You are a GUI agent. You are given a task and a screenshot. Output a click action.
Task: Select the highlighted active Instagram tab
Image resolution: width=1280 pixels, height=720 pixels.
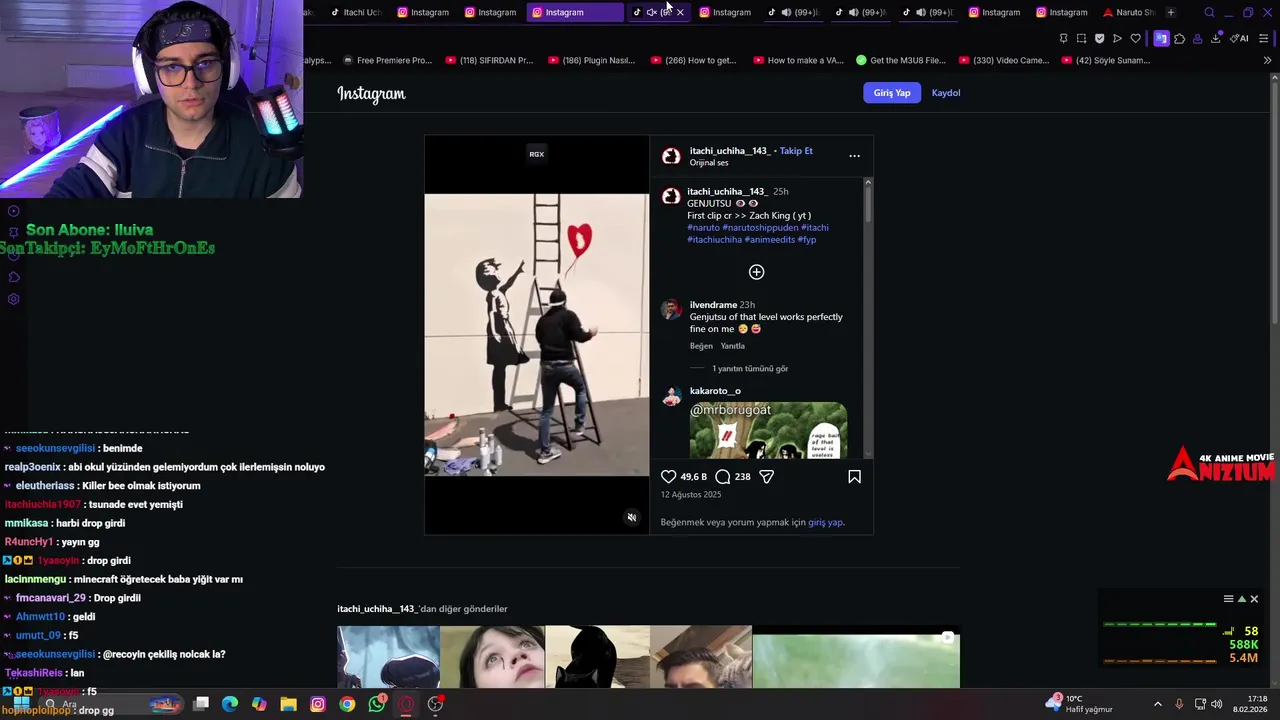click(574, 12)
